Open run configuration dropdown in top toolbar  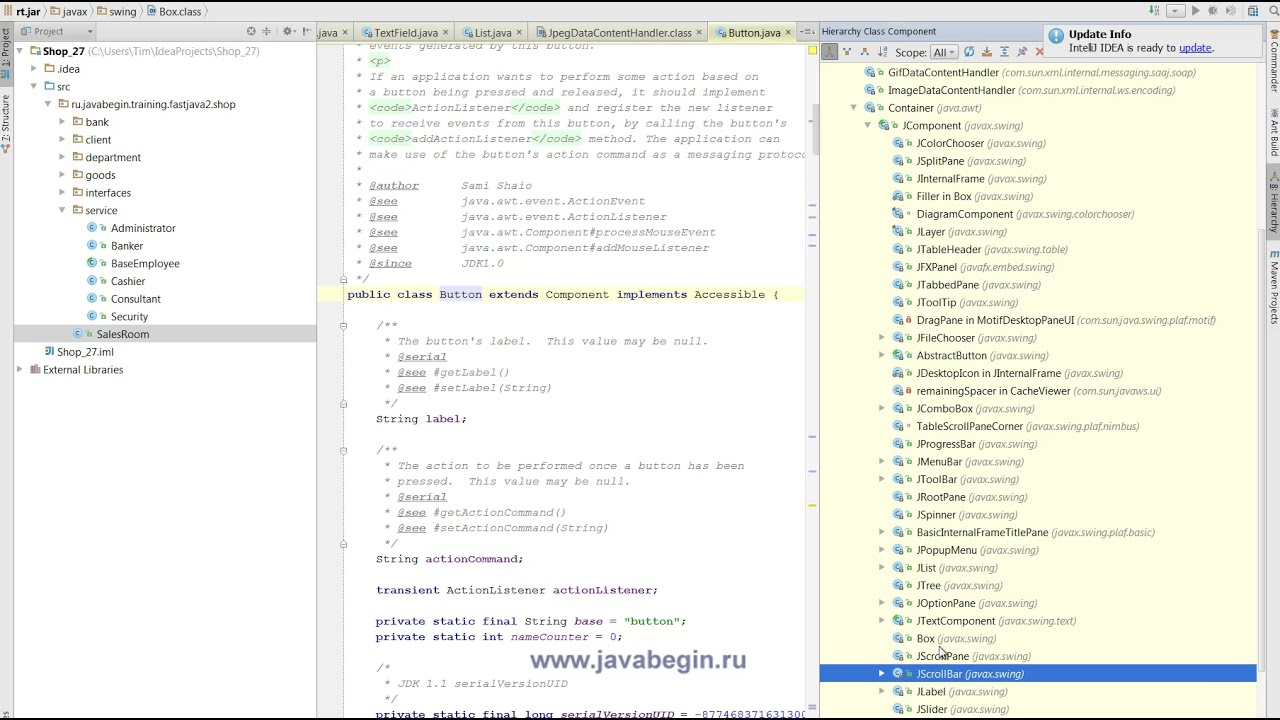pyautogui.click(x=1175, y=11)
